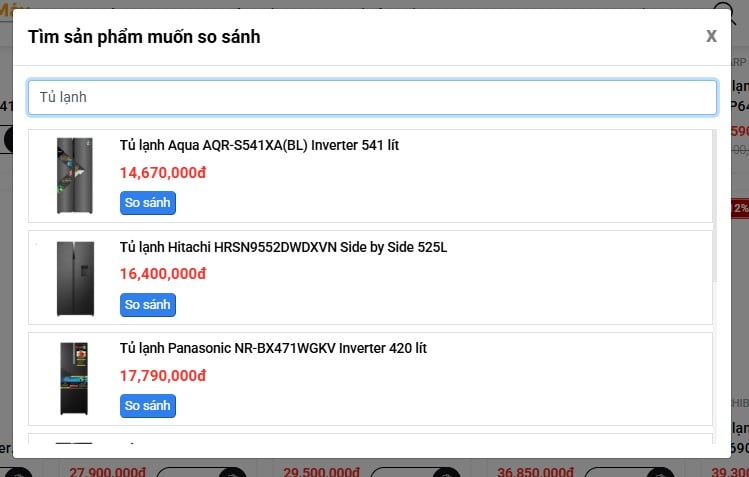The height and width of the screenshot is (477, 749).
Task: Click the dialog title 'Tìm sản phẩm muốn so sánh'
Action: 144,37
